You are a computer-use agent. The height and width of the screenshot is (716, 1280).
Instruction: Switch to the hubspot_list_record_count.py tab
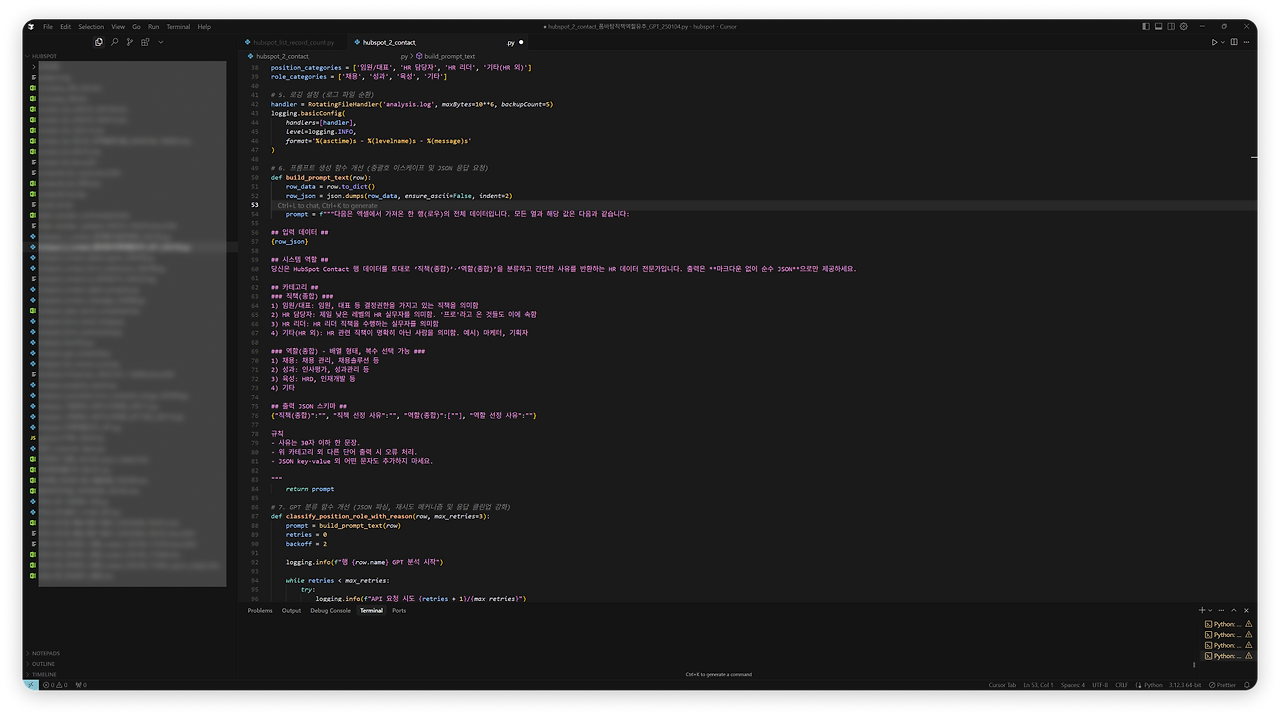tap(290, 42)
